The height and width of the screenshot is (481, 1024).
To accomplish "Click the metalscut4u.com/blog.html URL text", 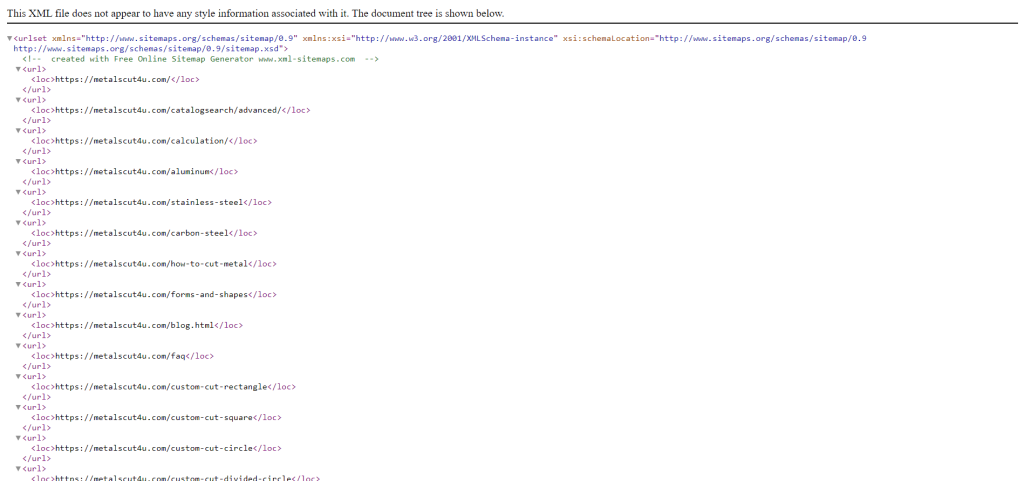I will click(135, 325).
